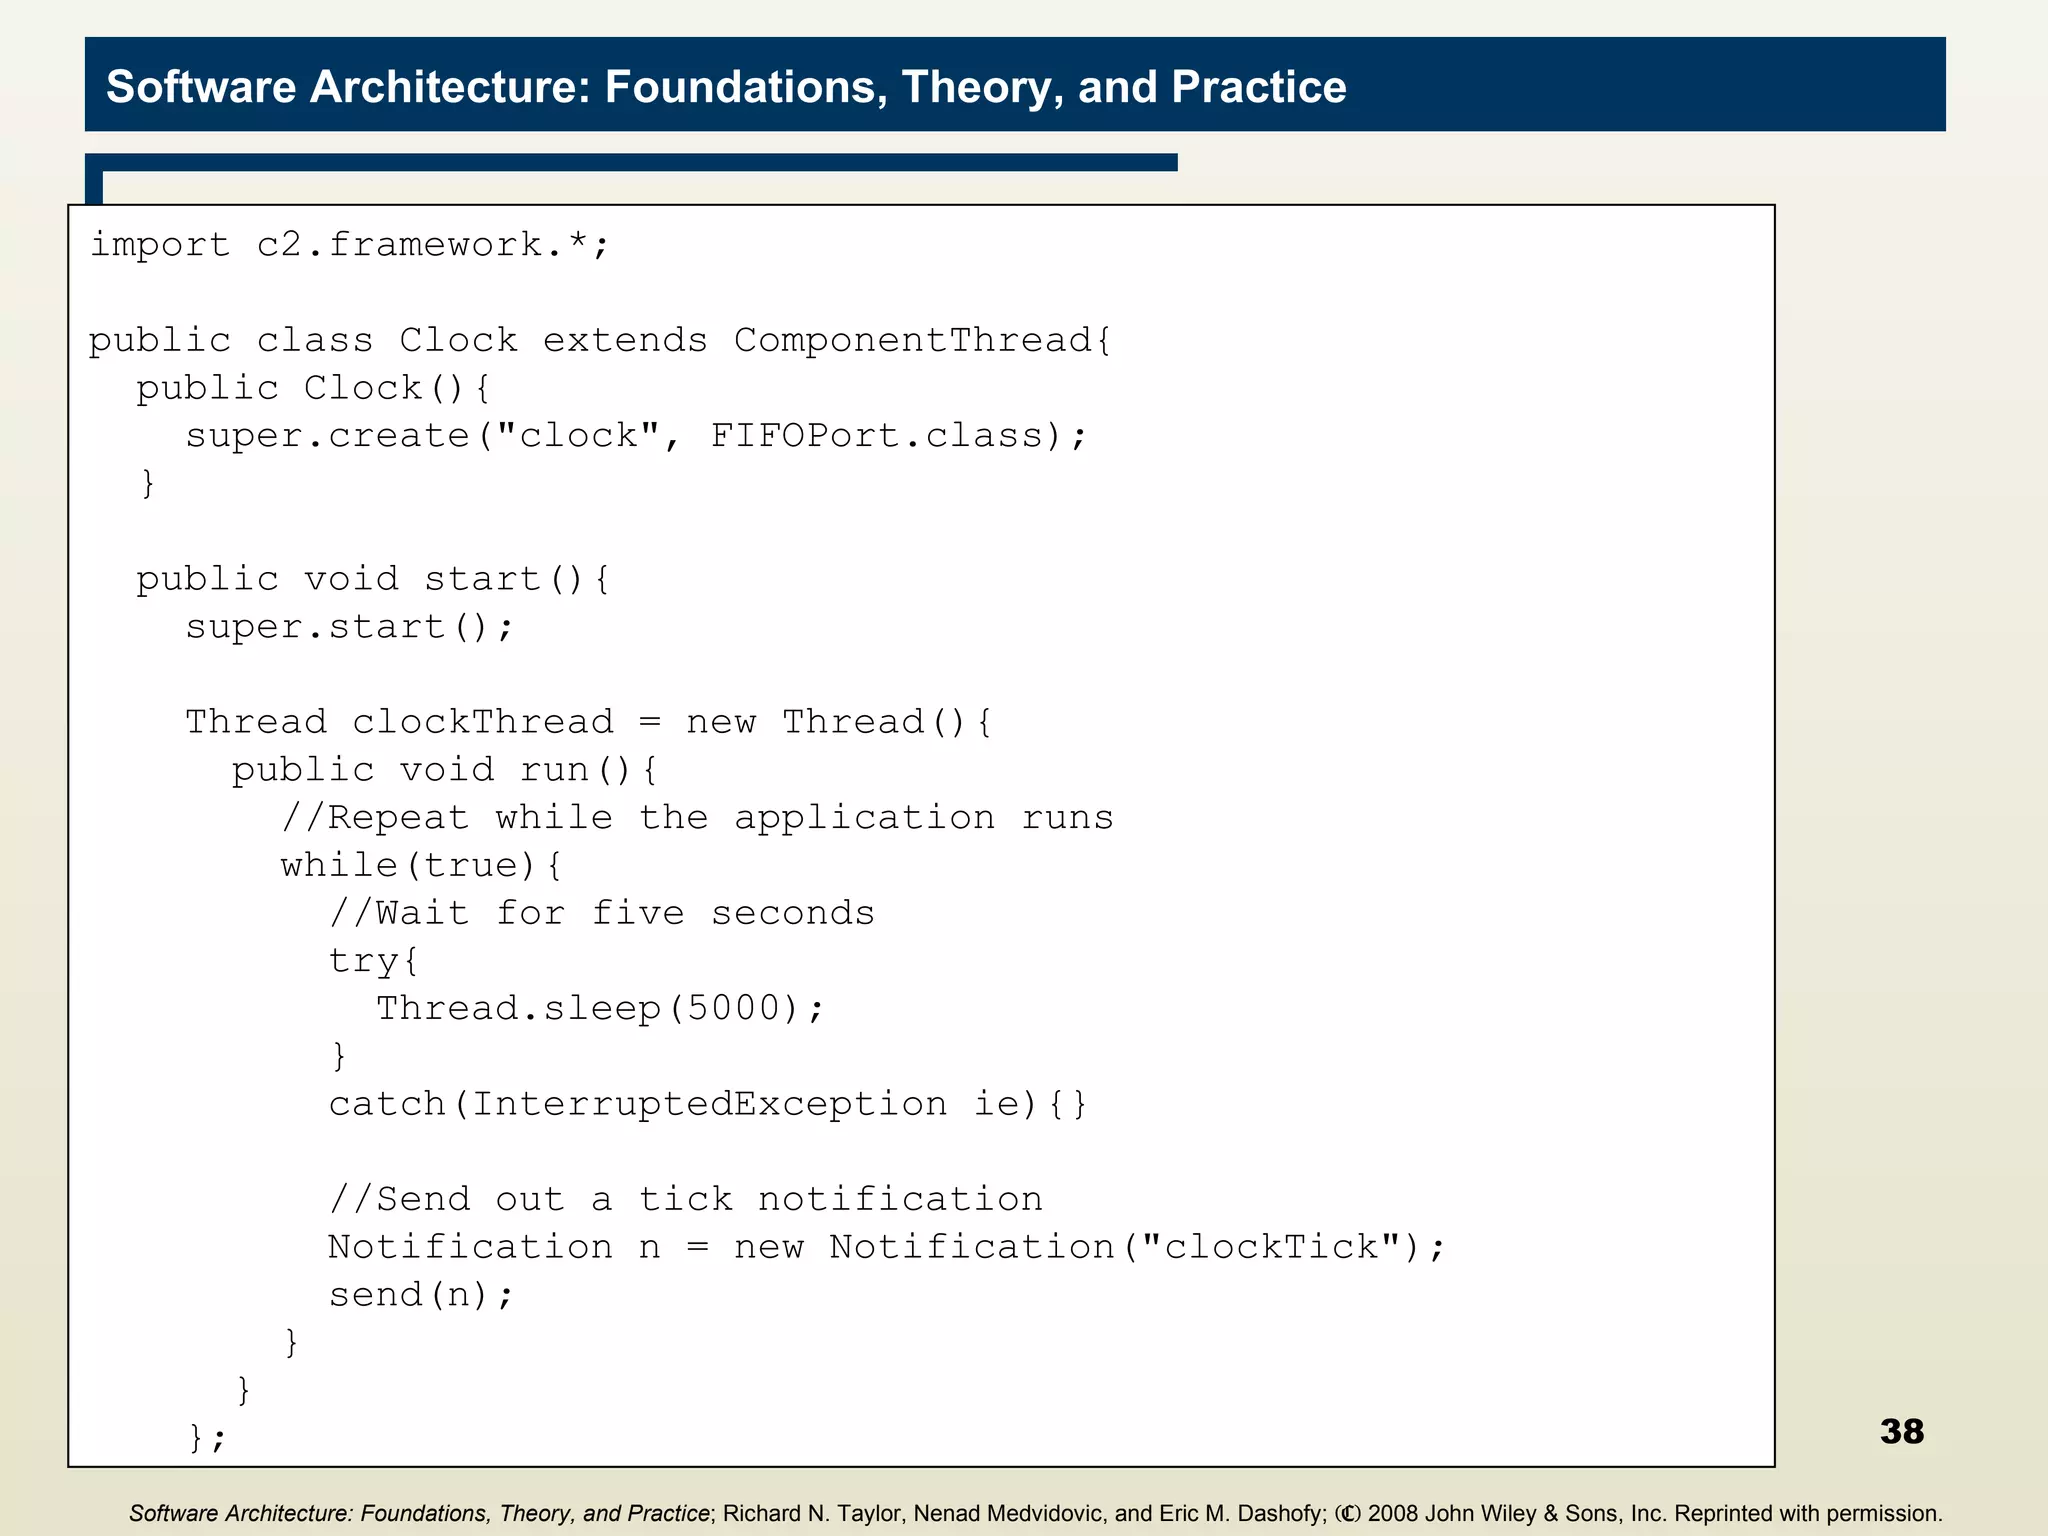The image size is (2048, 1536).
Task: Click the comment '//Send out a tick notification'
Action: coord(685,1199)
